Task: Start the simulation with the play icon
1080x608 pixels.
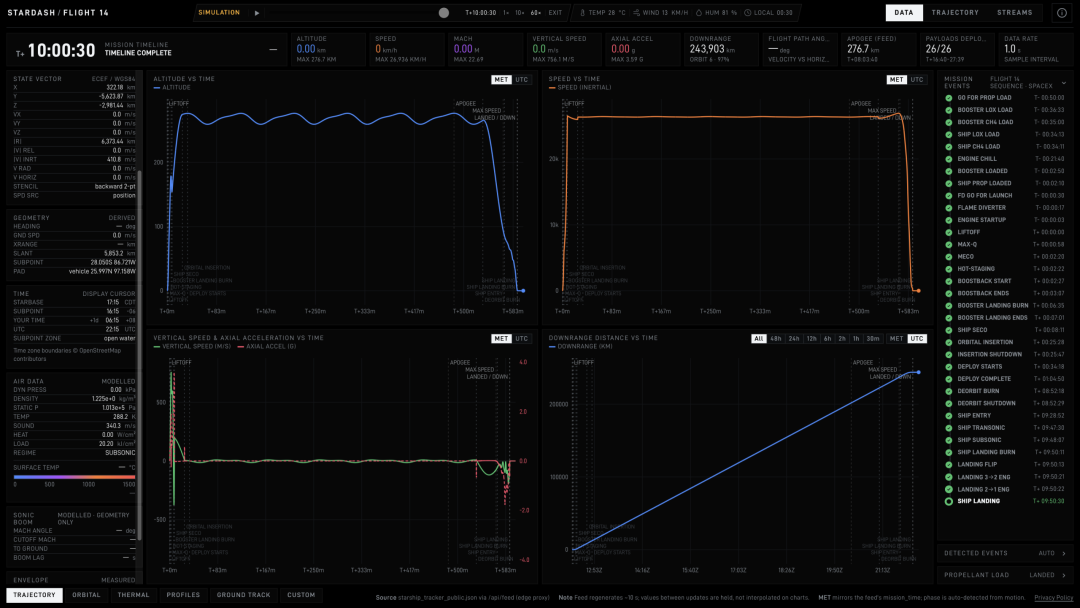Action: [x=257, y=12]
